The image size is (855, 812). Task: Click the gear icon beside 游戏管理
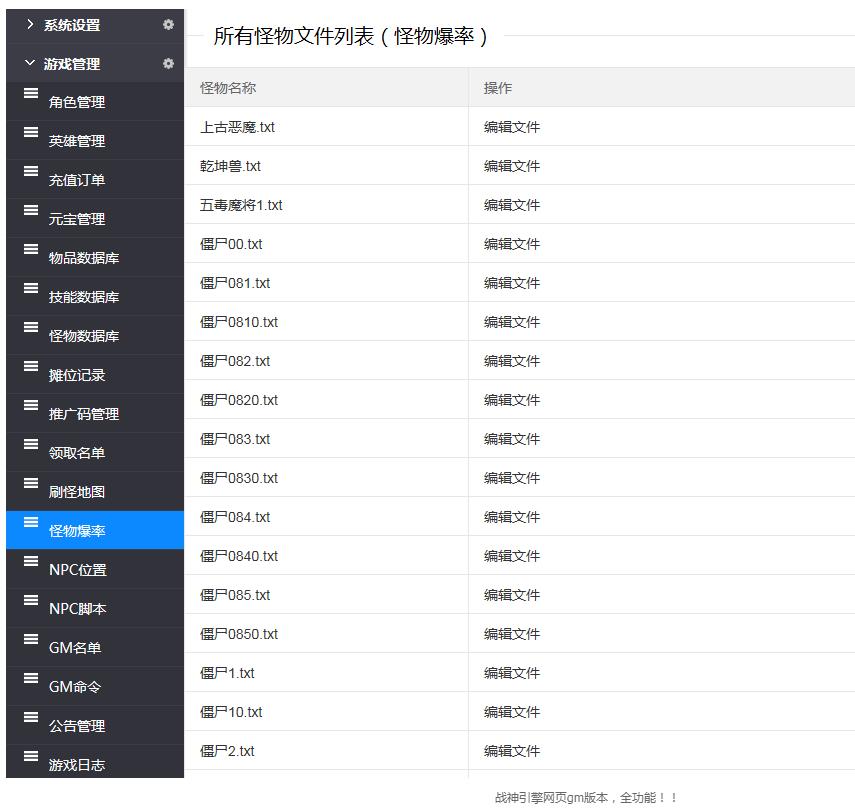168,63
